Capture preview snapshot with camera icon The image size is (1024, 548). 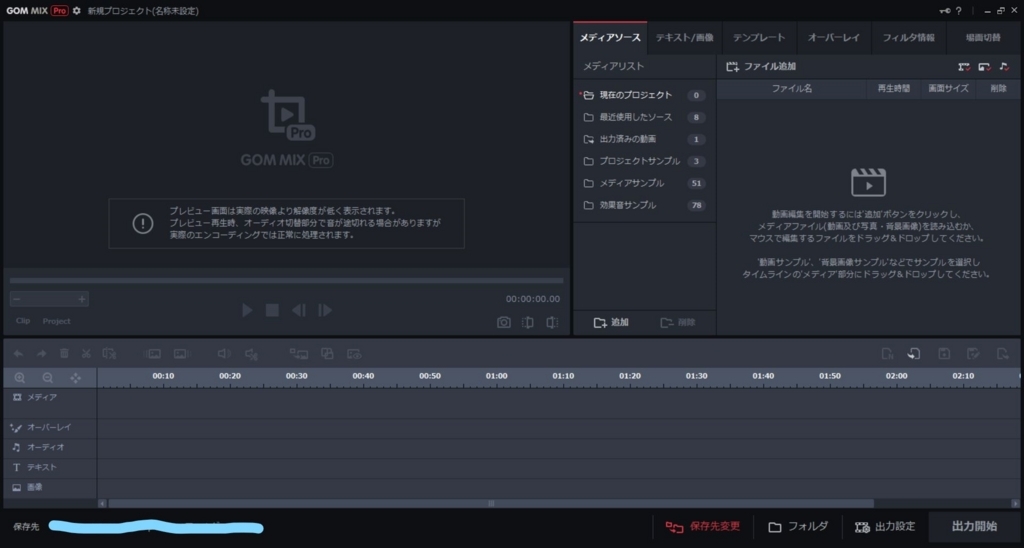pyautogui.click(x=504, y=322)
